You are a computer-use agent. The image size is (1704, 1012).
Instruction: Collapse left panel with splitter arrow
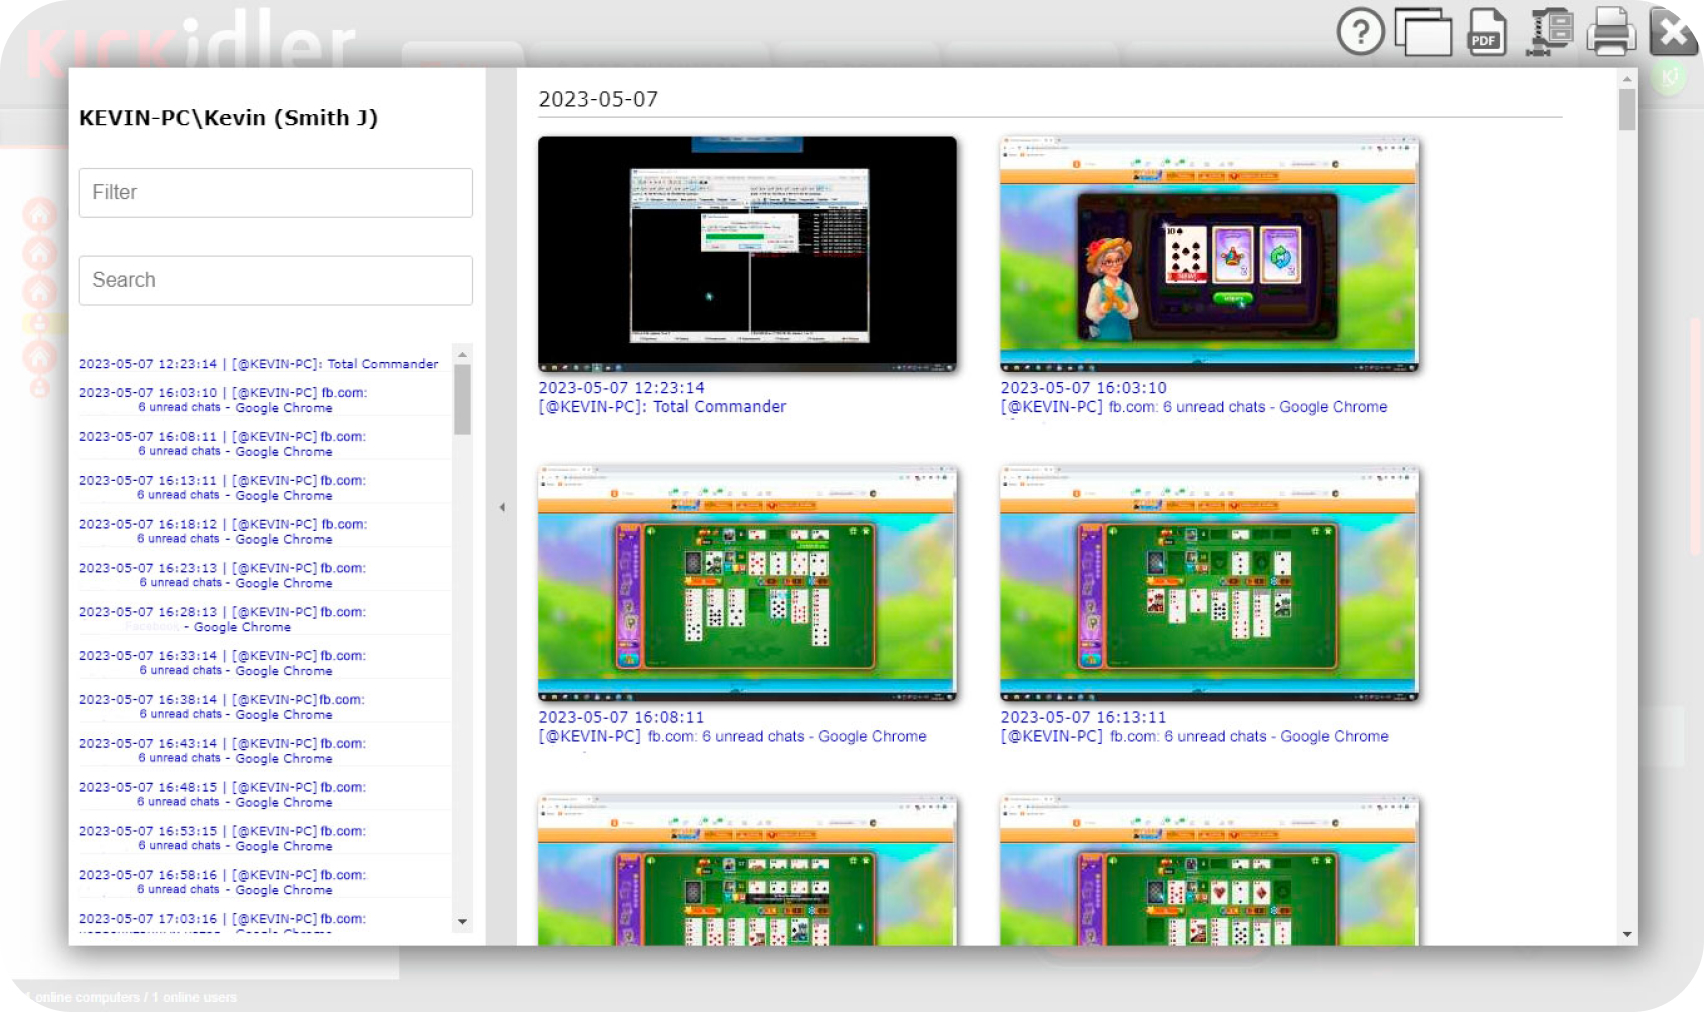[502, 507]
